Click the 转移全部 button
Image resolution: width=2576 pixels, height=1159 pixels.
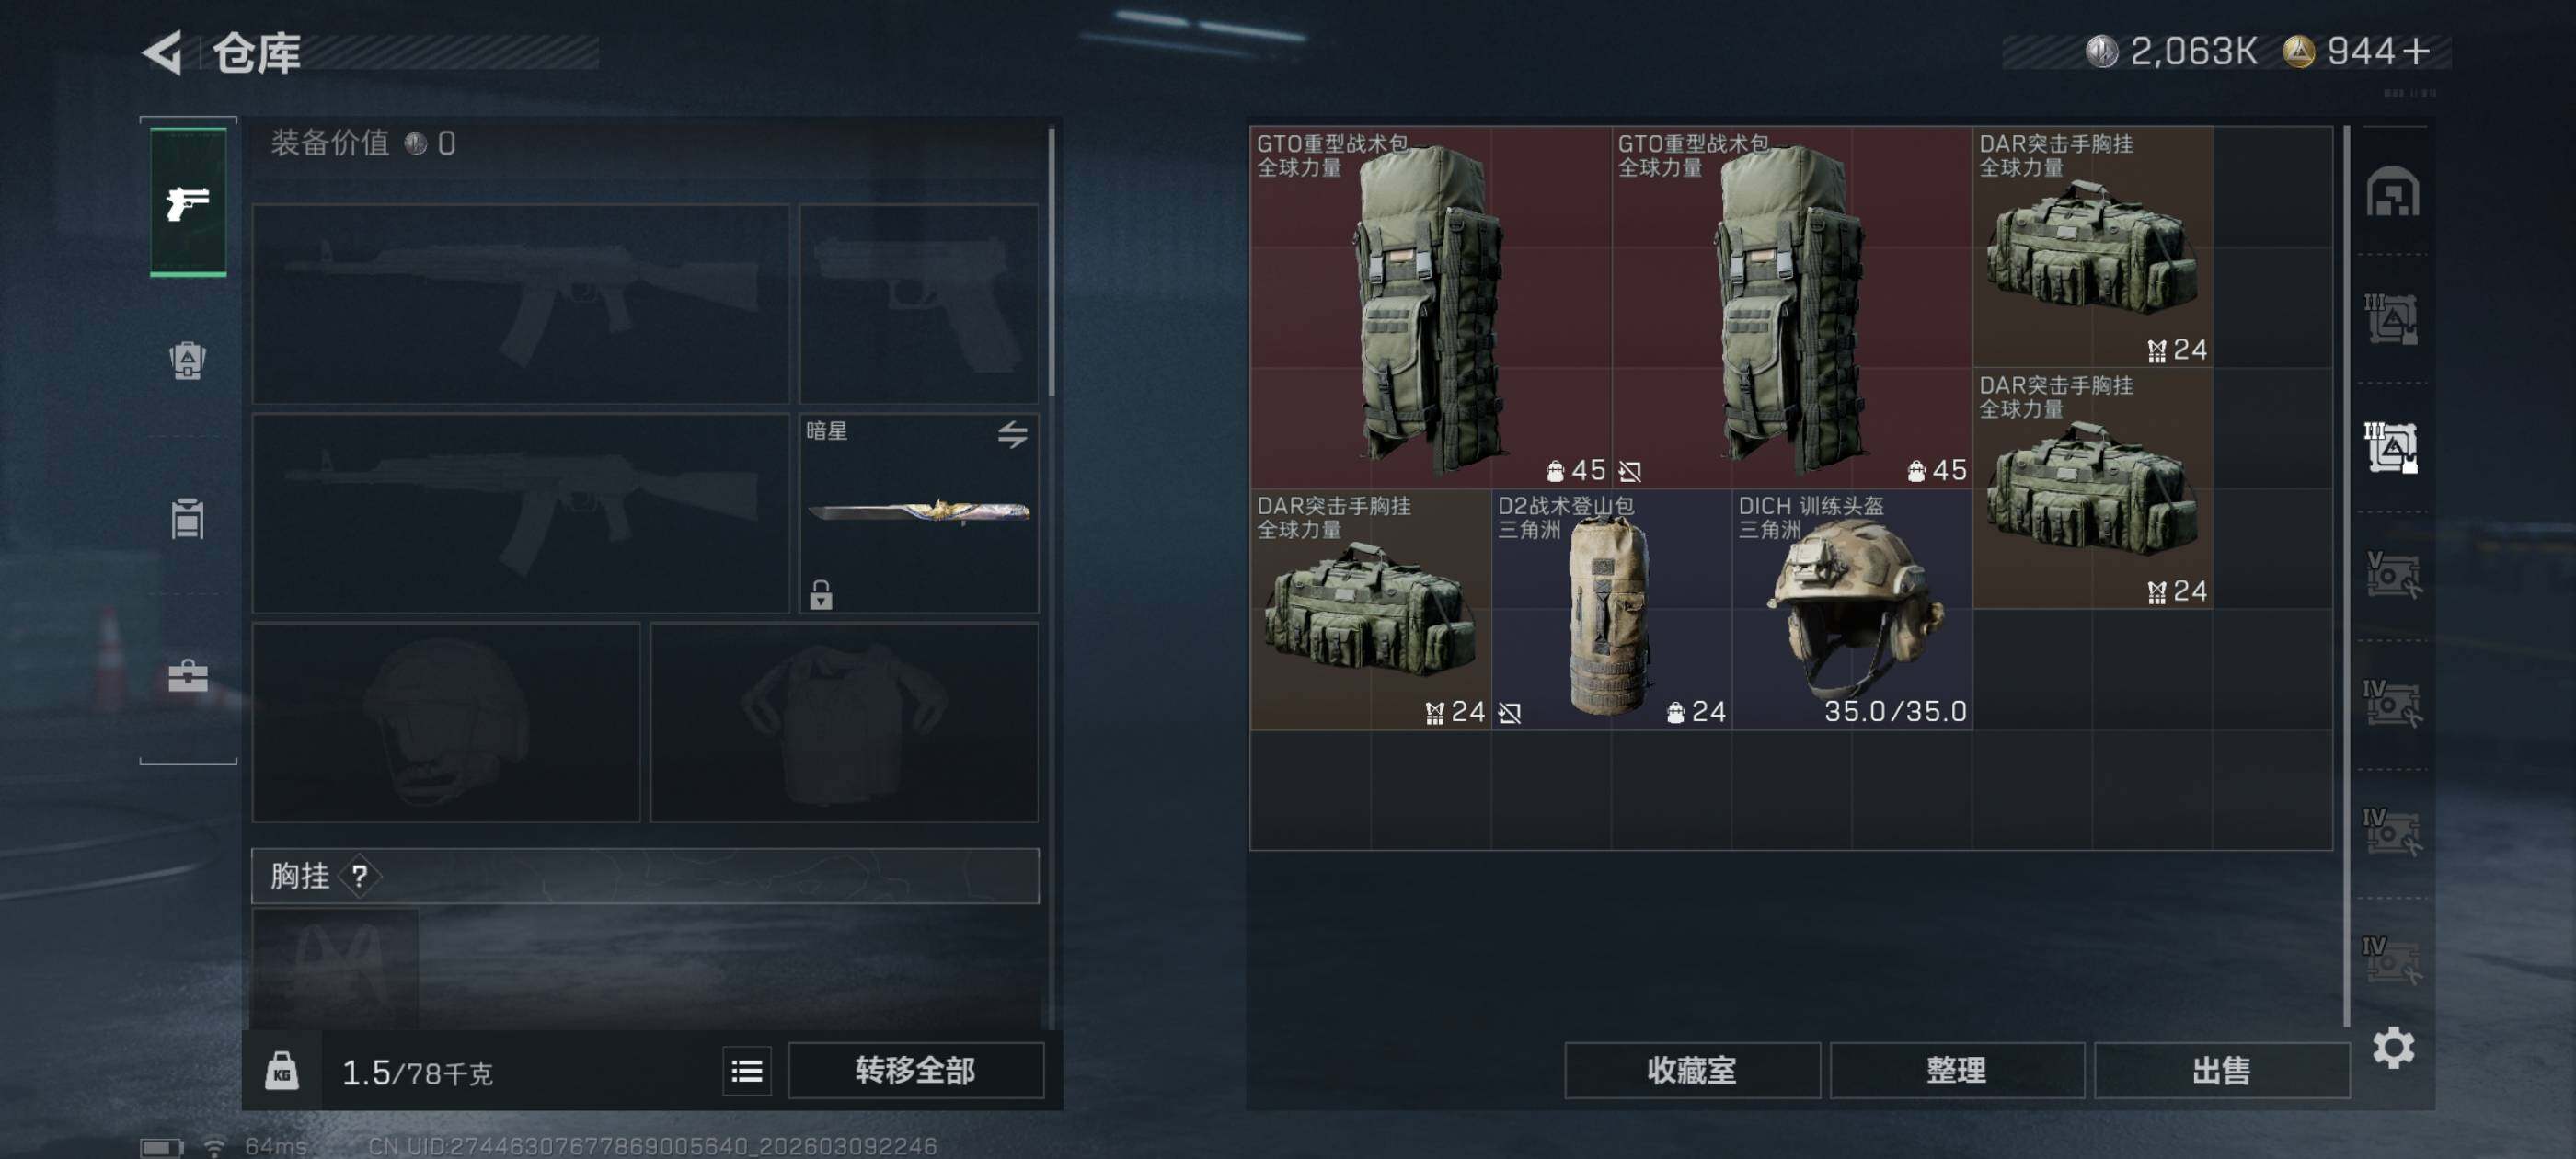click(x=915, y=1071)
